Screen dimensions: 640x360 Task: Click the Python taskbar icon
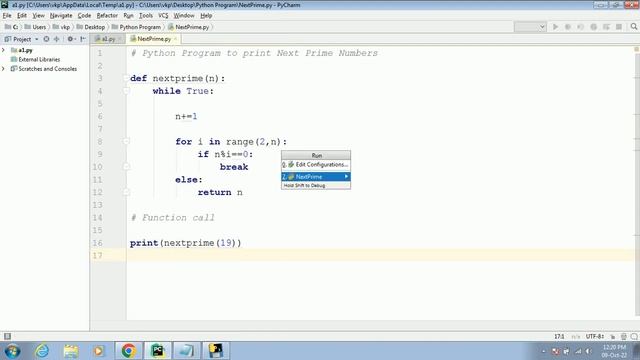coord(216,351)
